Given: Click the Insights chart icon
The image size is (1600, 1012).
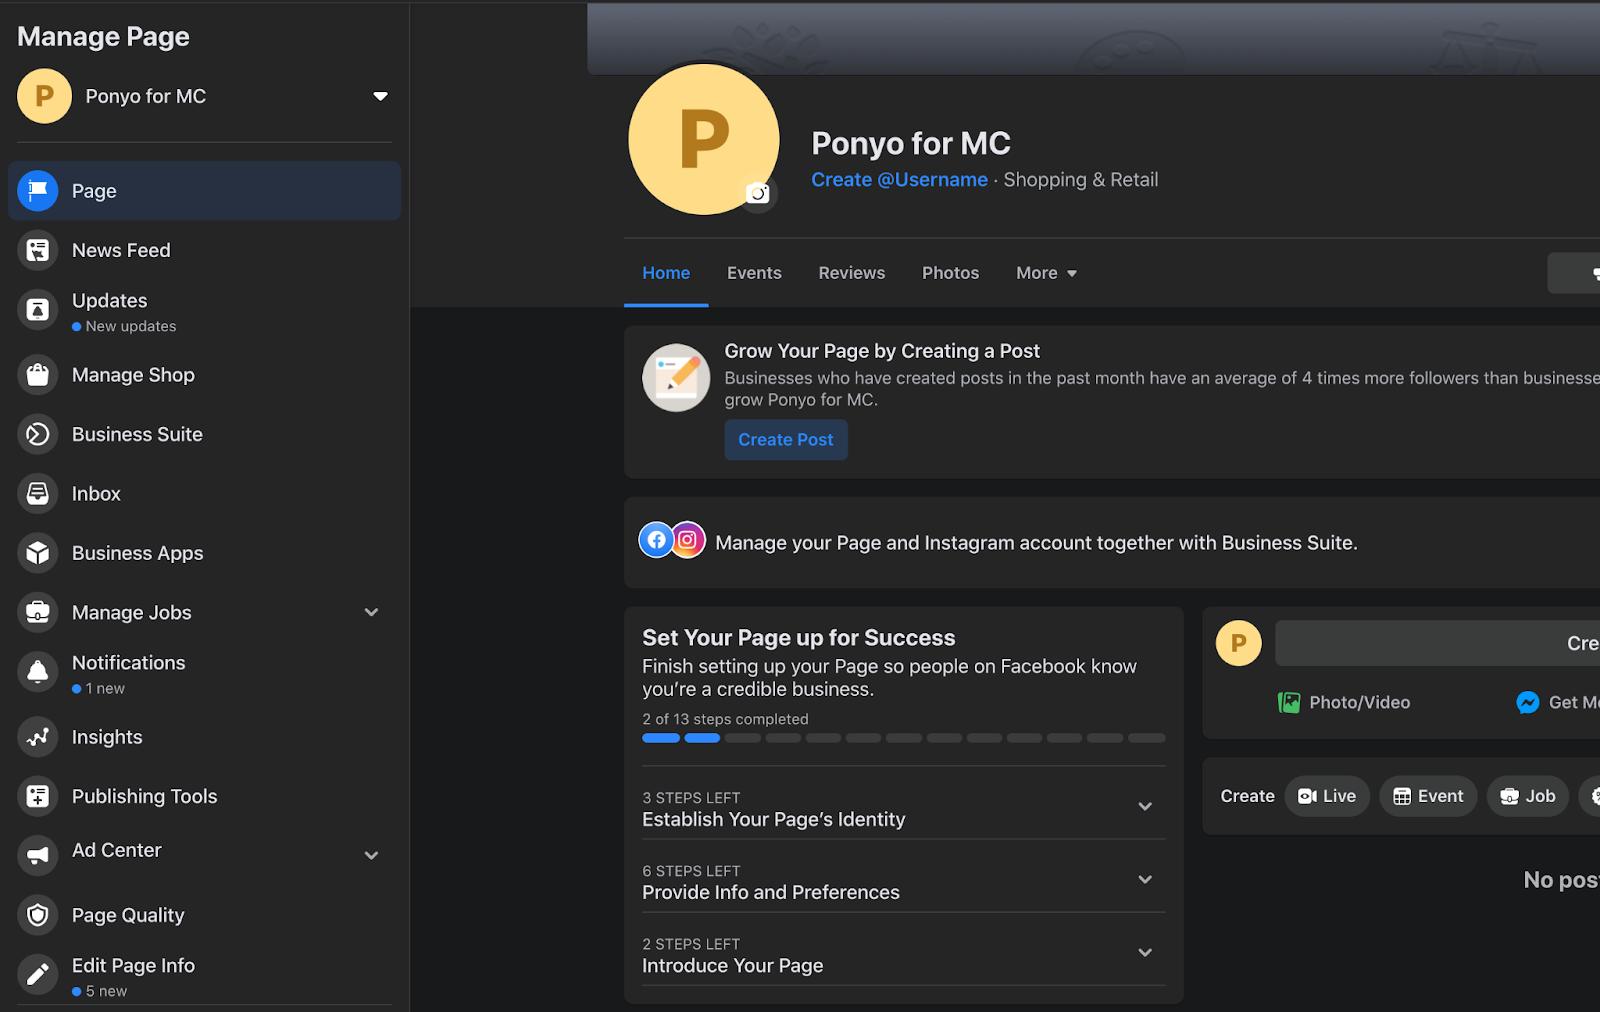Looking at the screenshot, I should (38, 737).
